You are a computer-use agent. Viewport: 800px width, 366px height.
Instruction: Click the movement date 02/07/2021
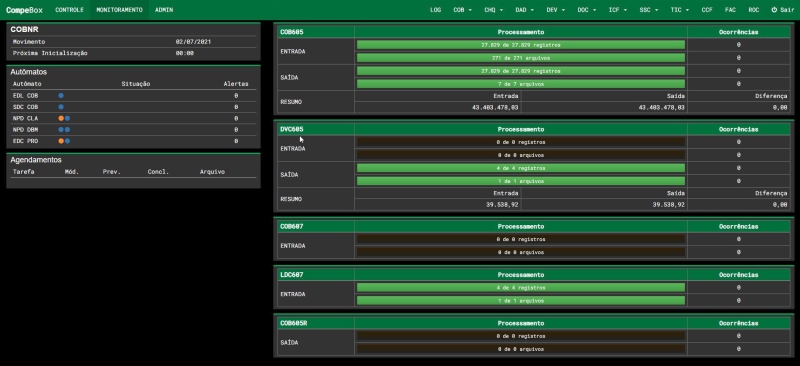pos(193,42)
